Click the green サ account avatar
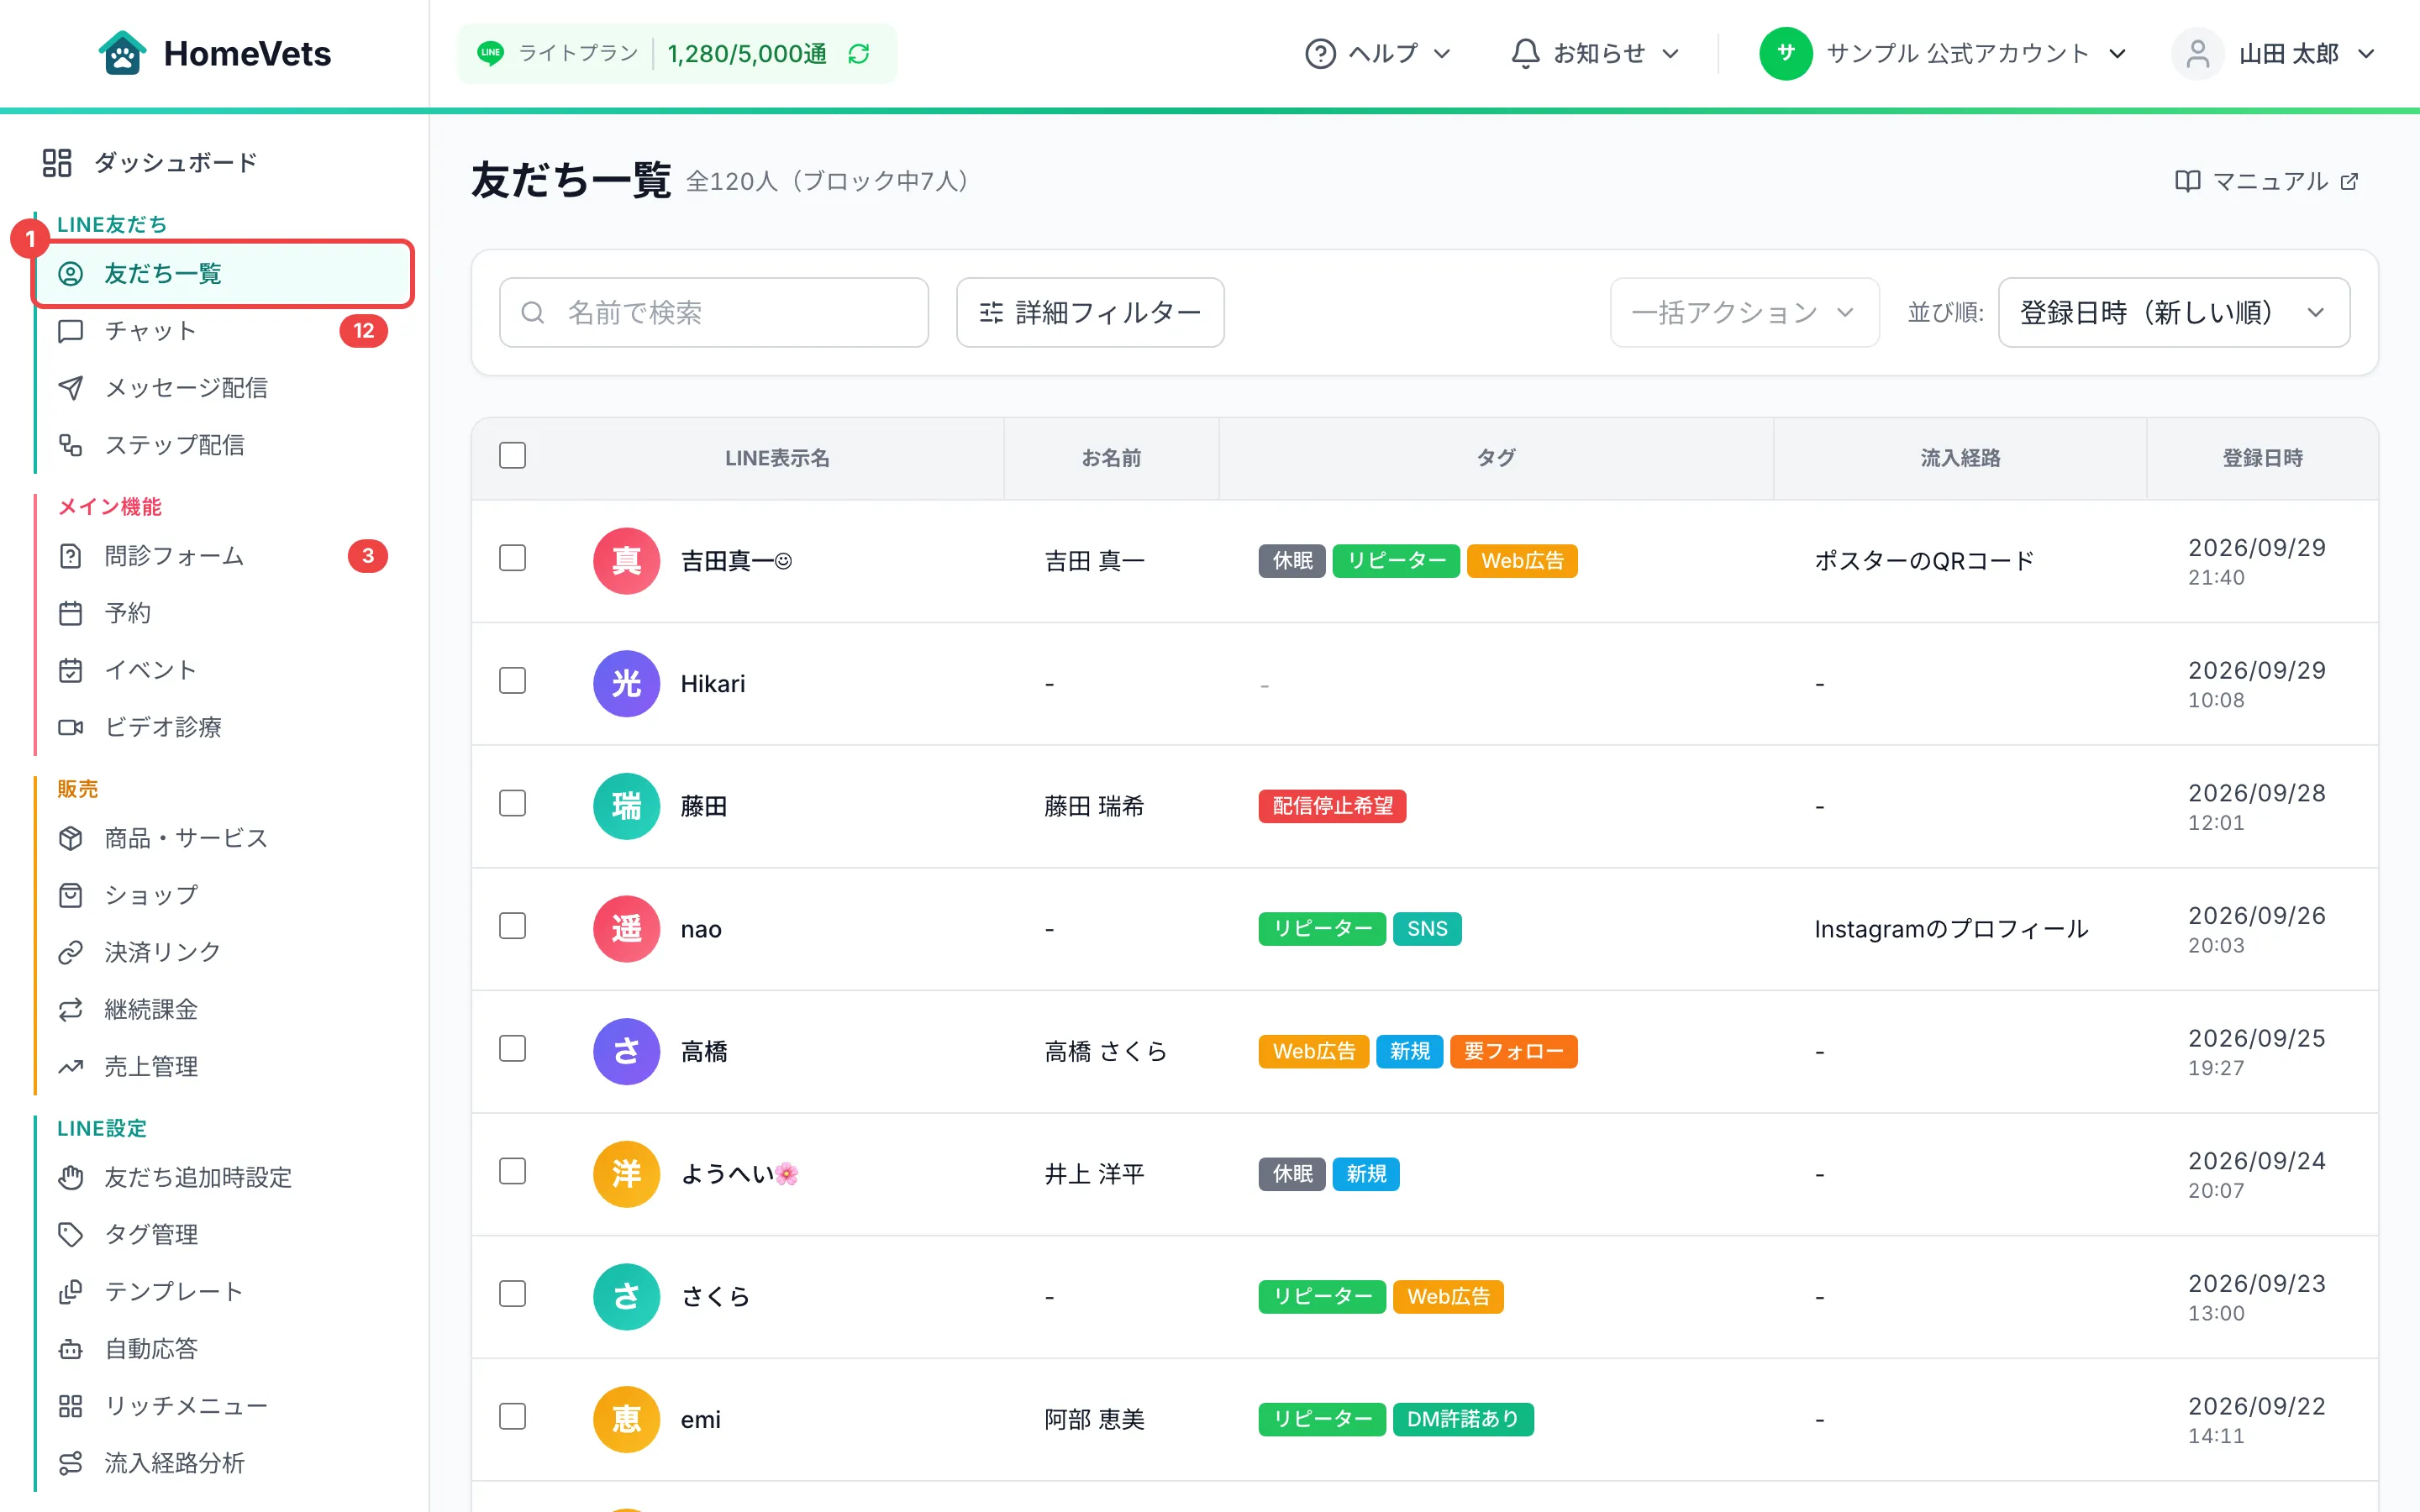The height and width of the screenshot is (1512, 2420). (1785, 54)
